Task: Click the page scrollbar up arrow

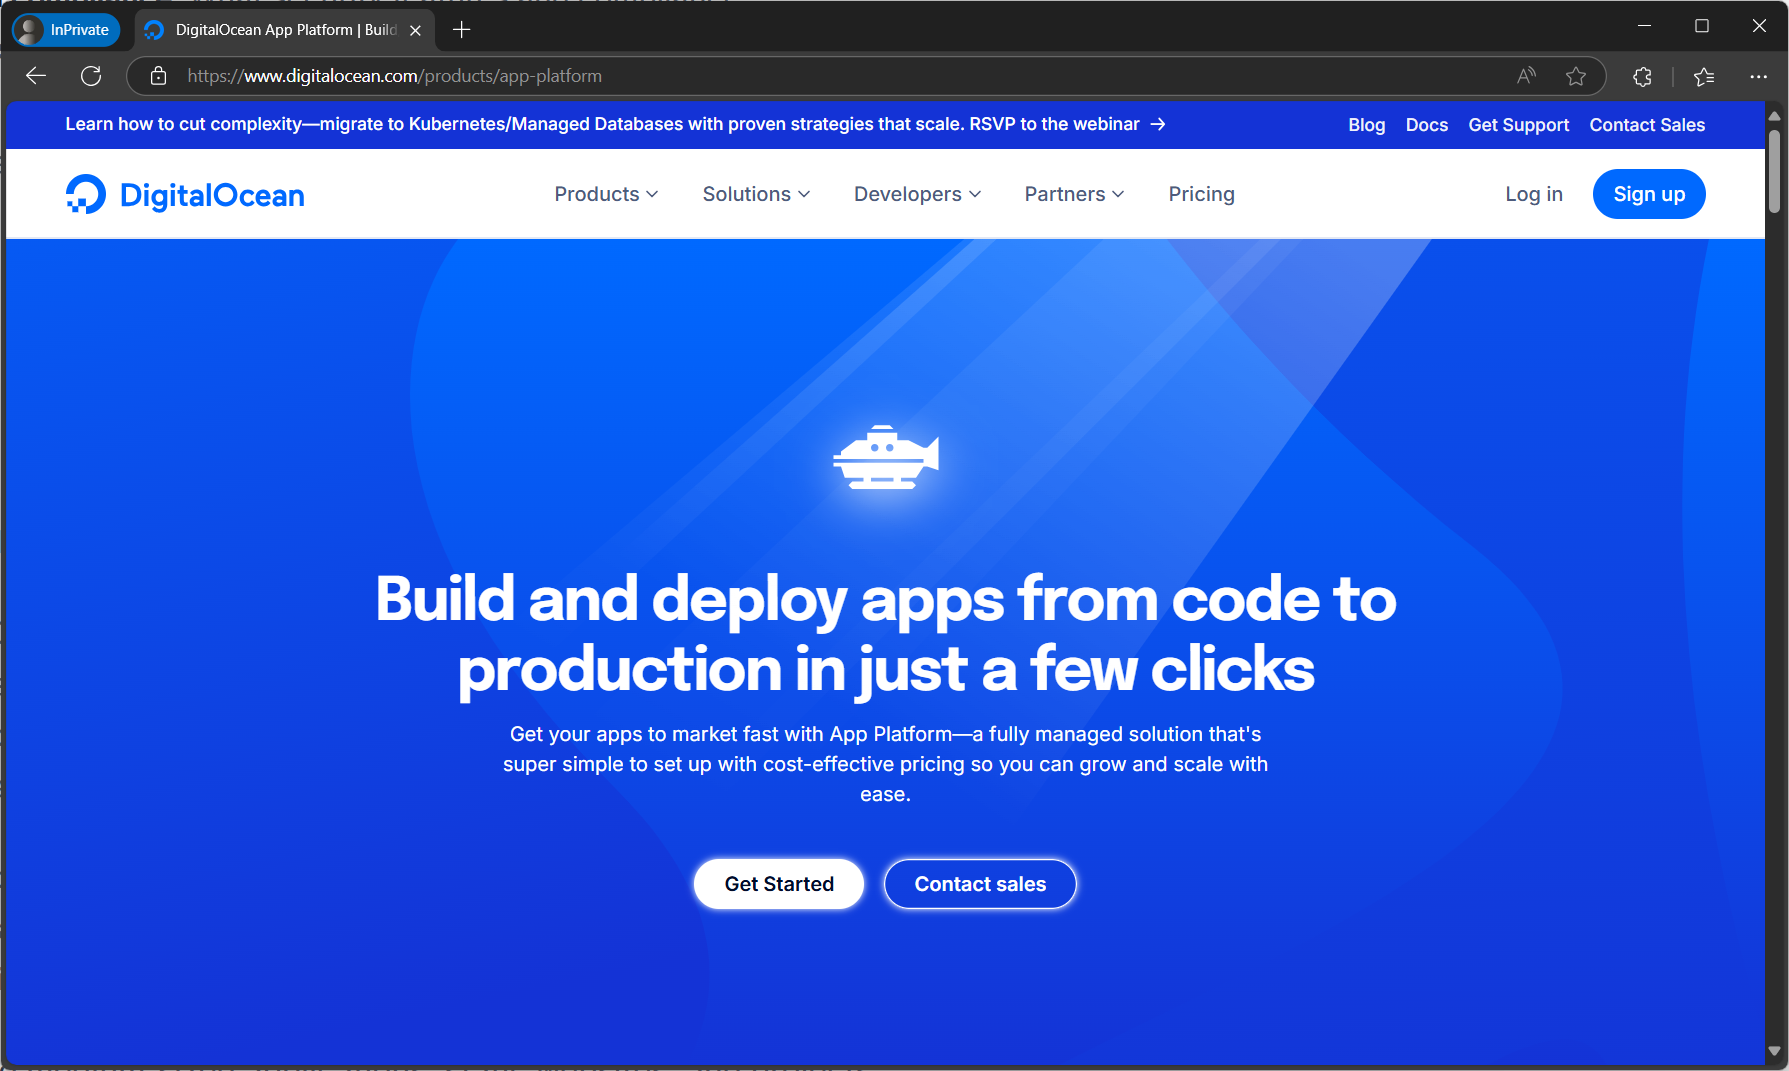Action: click(1775, 116)
